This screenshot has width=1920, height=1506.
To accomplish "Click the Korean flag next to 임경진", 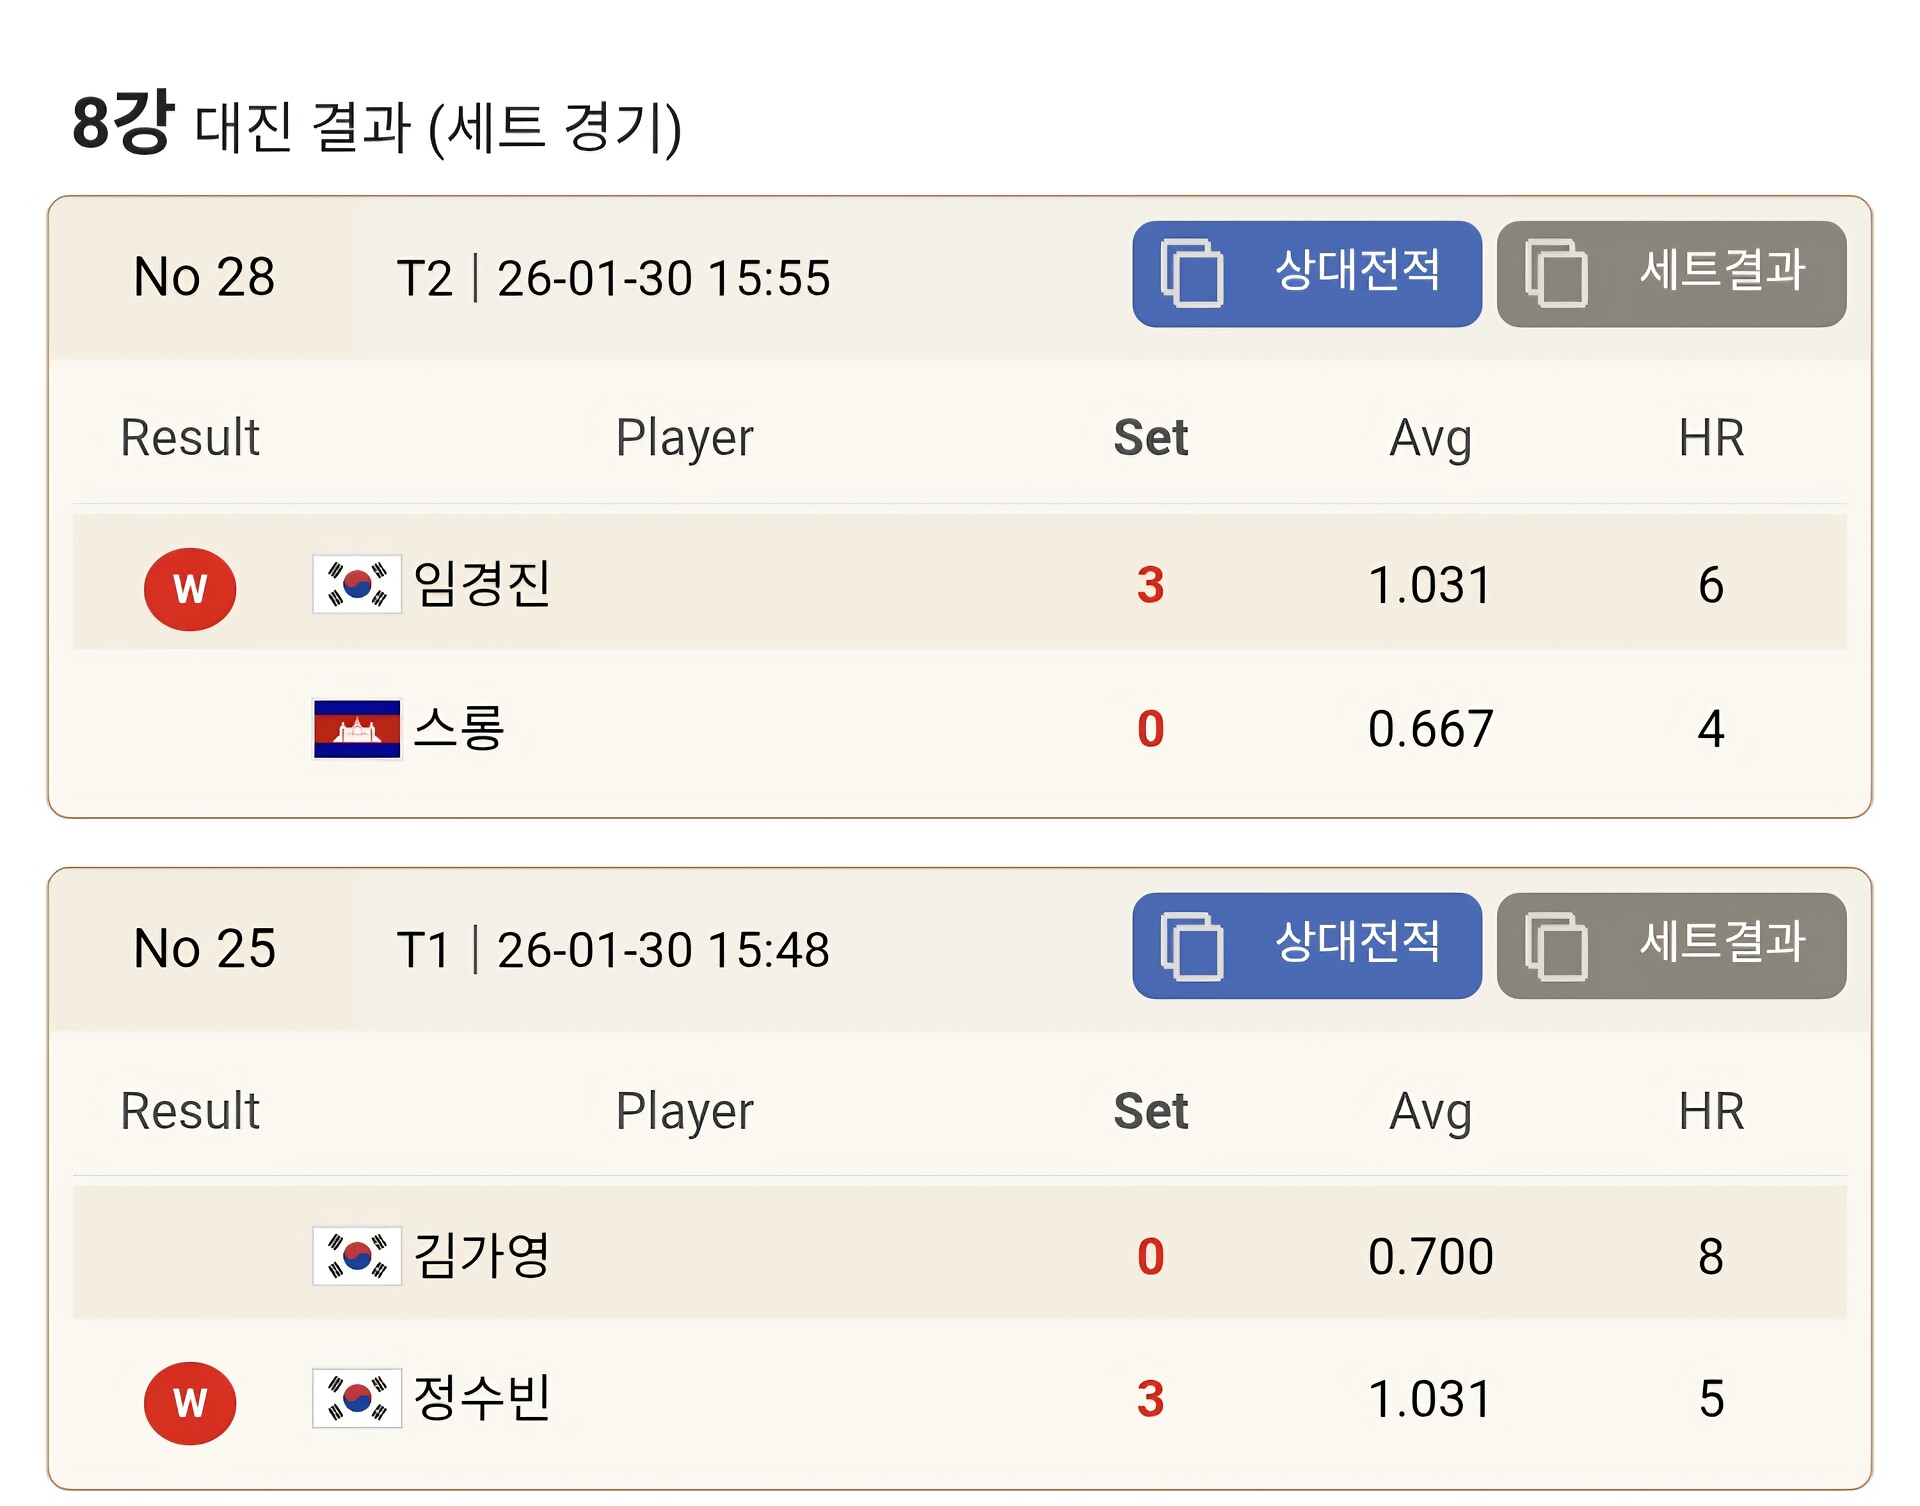I will [x=357, y=584].
